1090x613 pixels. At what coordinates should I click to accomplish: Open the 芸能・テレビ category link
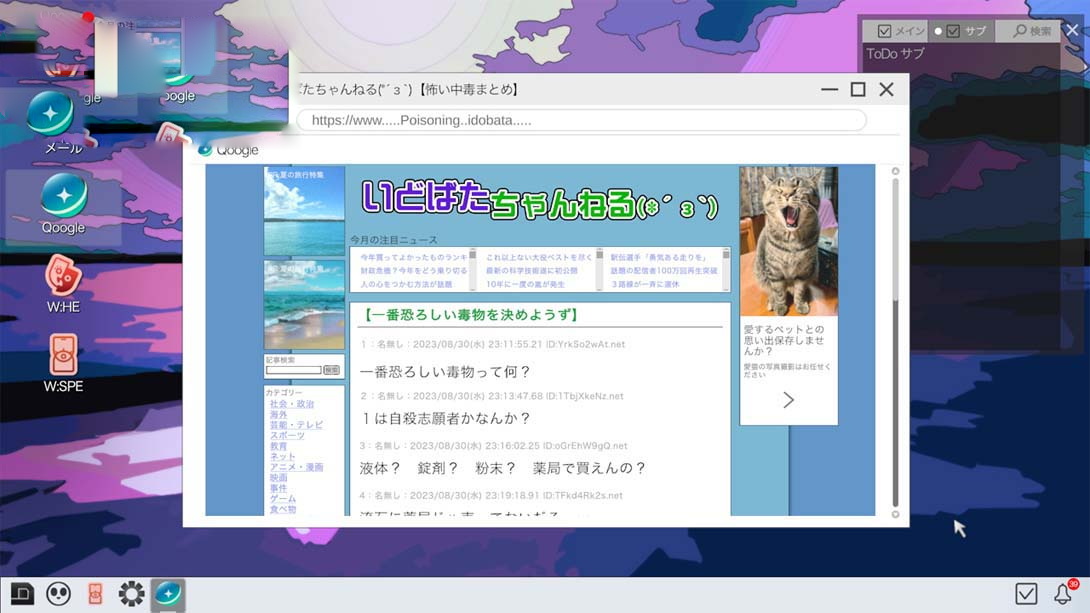(296, 425)
